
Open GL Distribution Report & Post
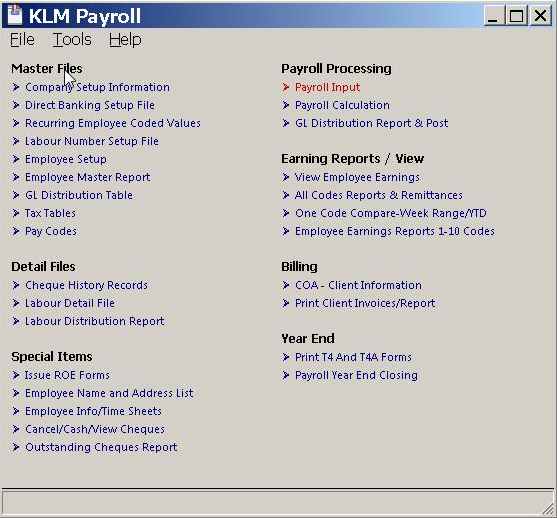click(x=372, y=123)
